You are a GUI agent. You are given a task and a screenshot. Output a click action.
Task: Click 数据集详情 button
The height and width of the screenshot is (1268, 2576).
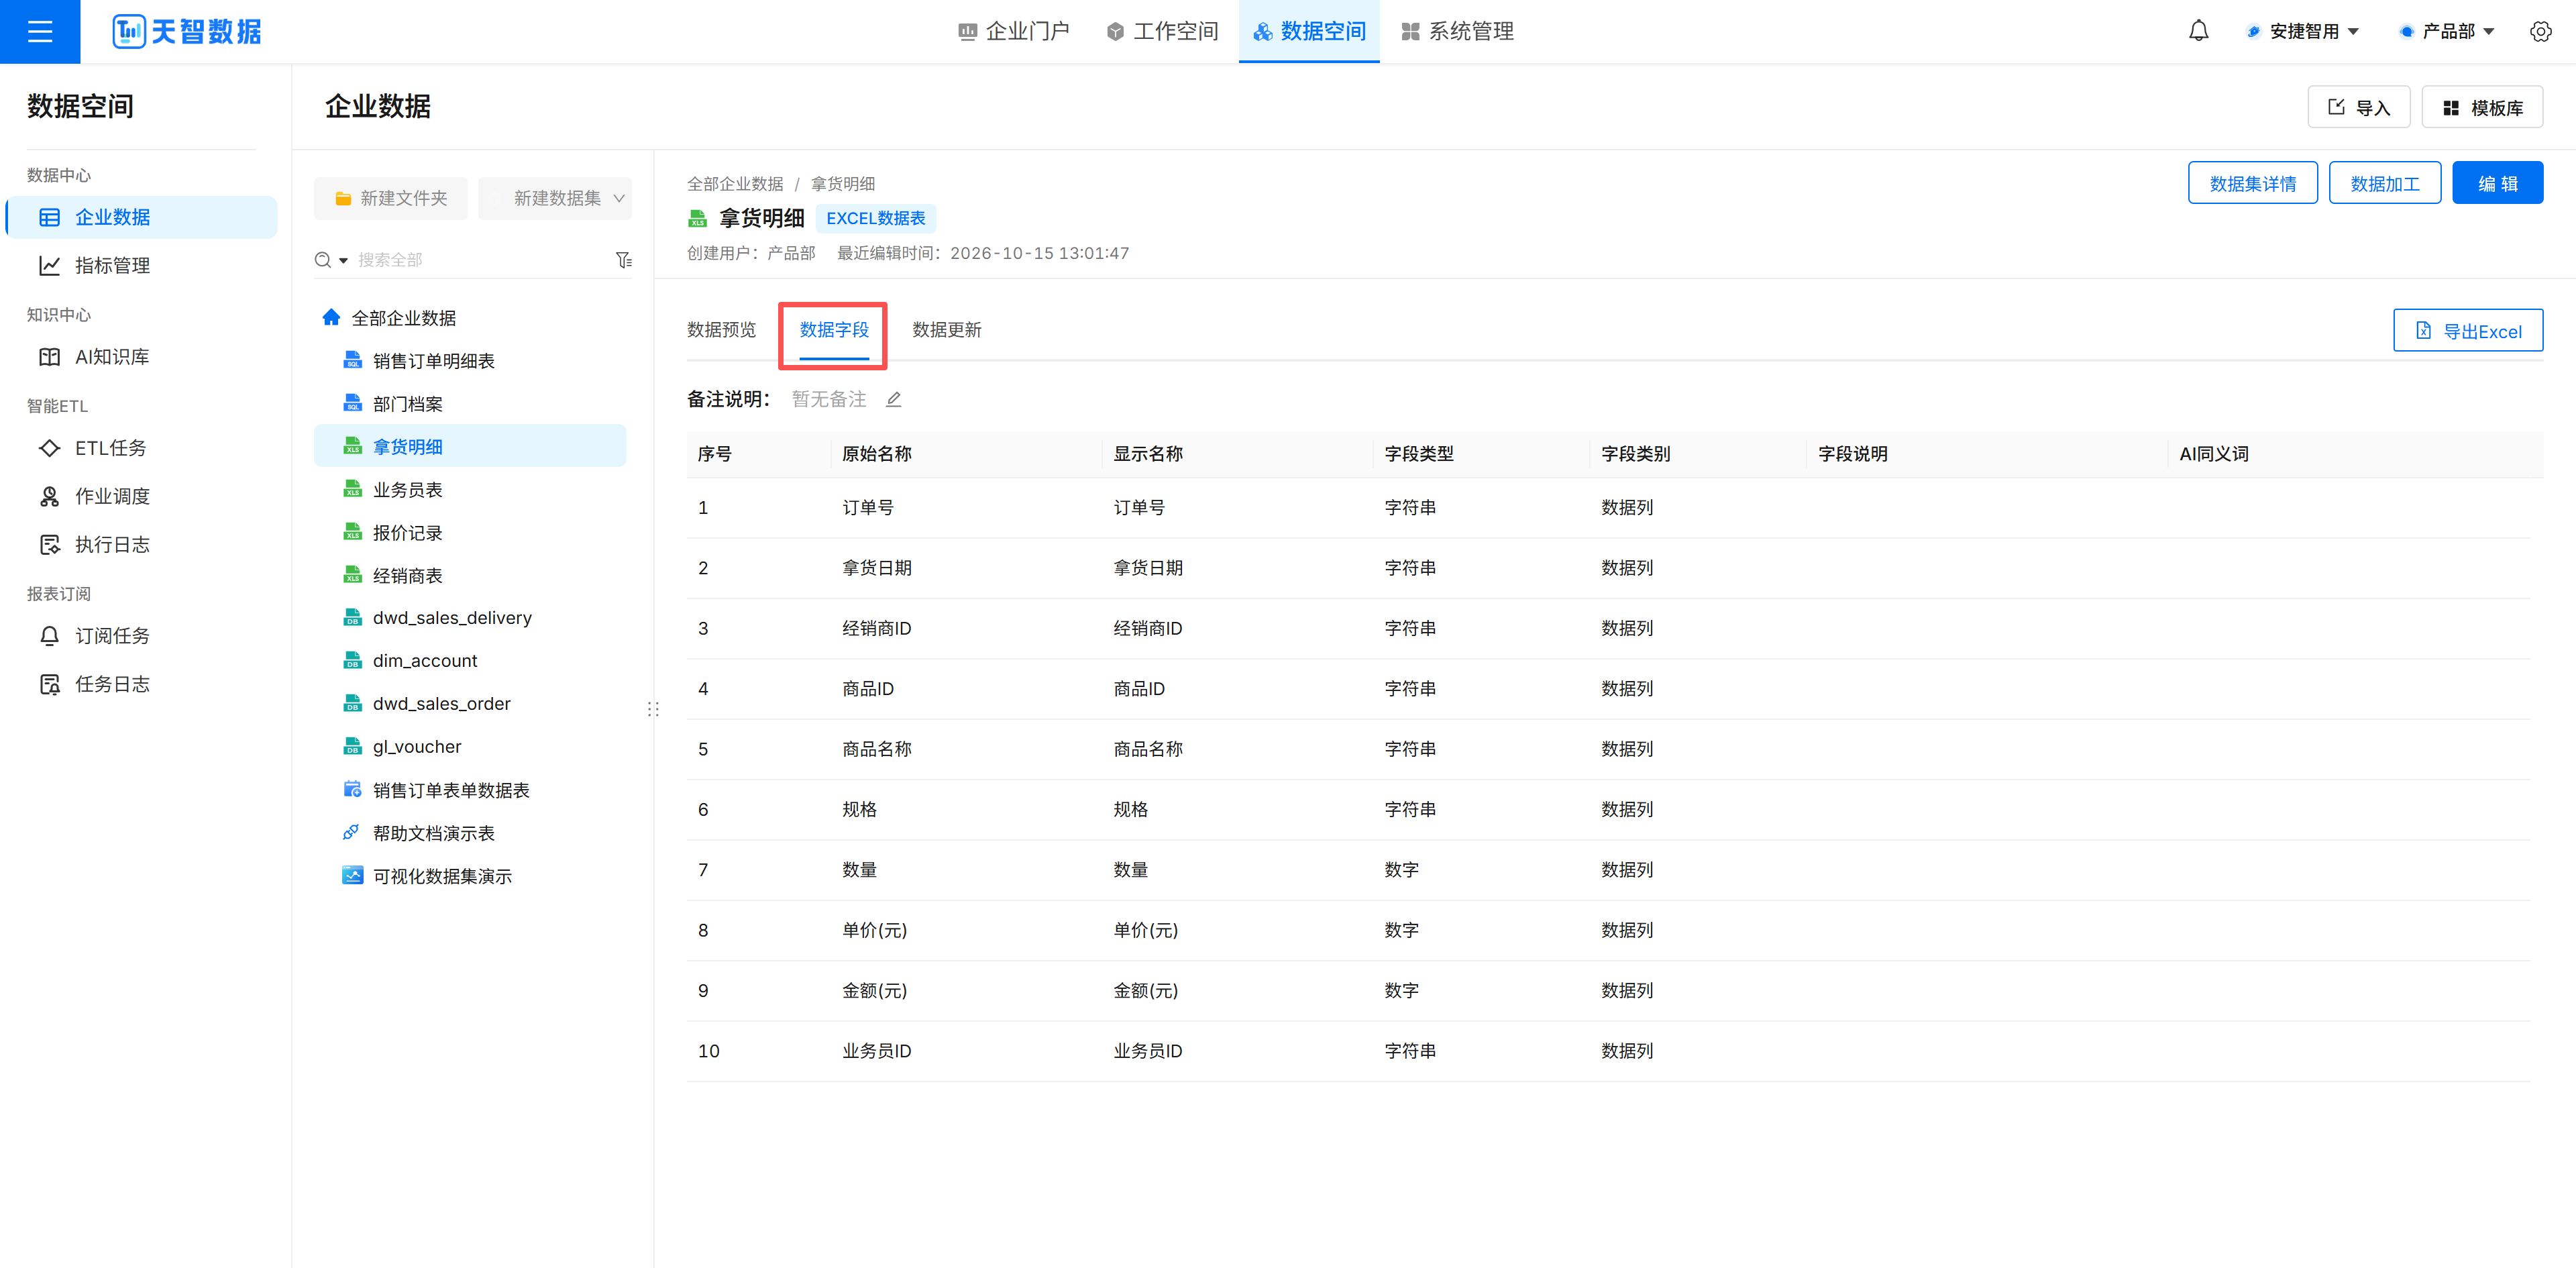(2252, 183)
